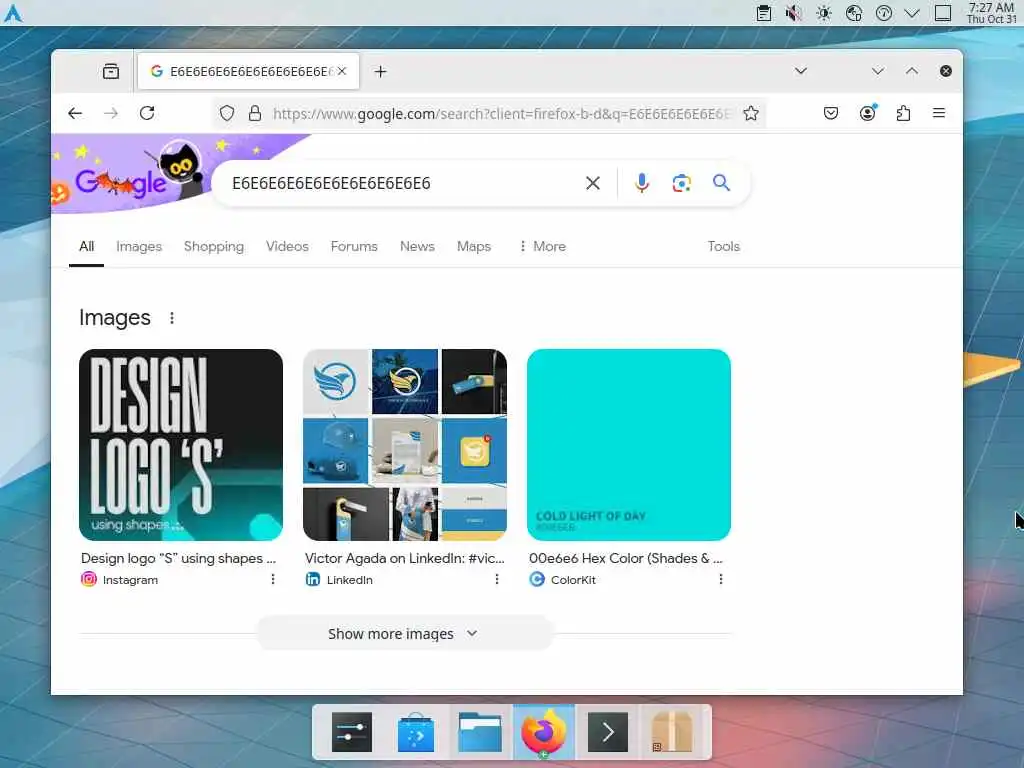Start search by voice microphone icon
The width and height of the screenshot is (1024, 768).
[x=642, y=183]
